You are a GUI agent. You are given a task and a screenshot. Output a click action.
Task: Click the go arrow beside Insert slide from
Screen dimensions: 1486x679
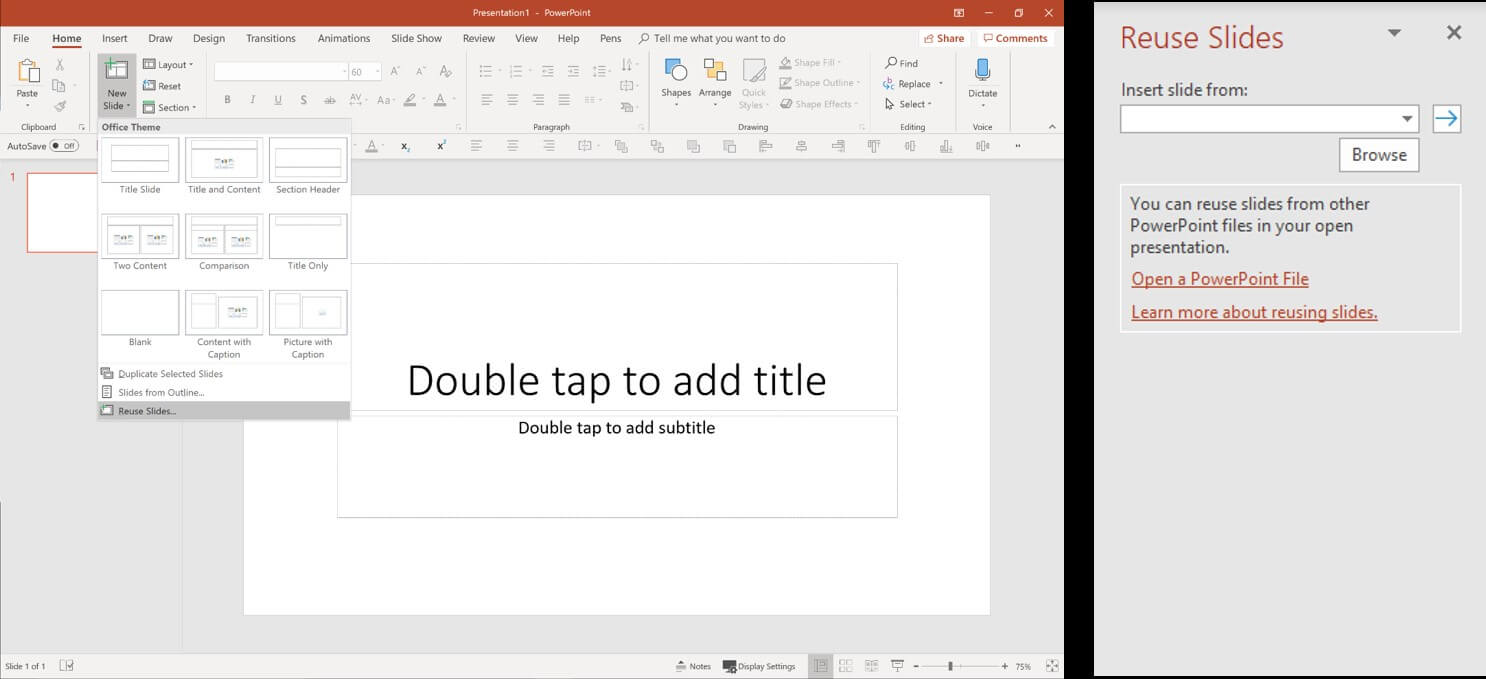point(1446,119)
